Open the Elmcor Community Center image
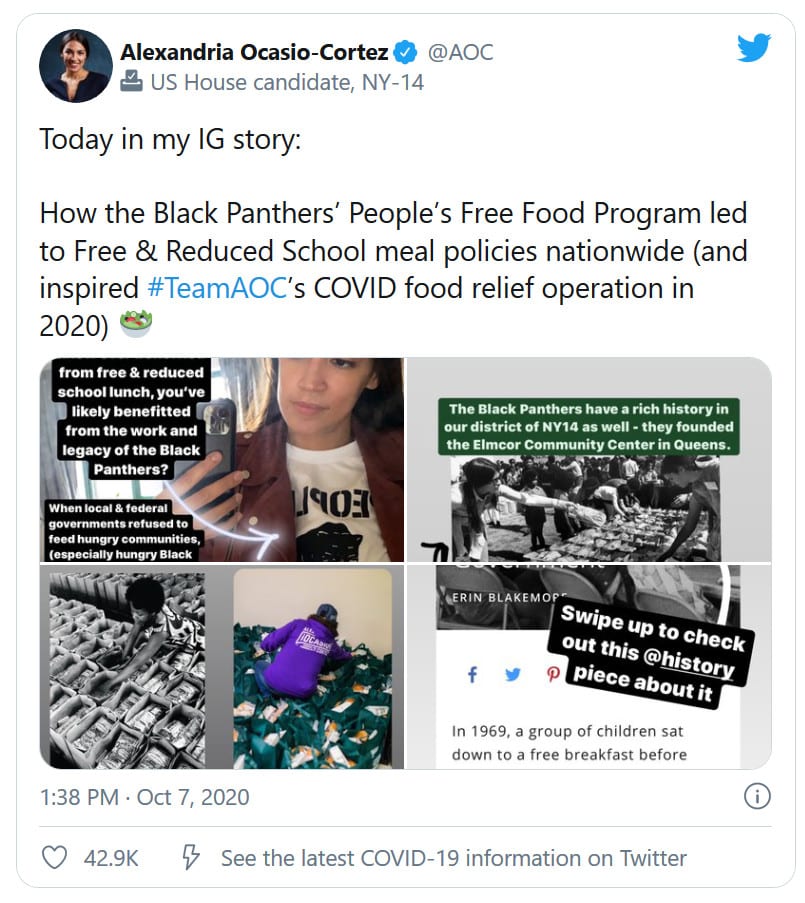 click(x=589, y=459)
